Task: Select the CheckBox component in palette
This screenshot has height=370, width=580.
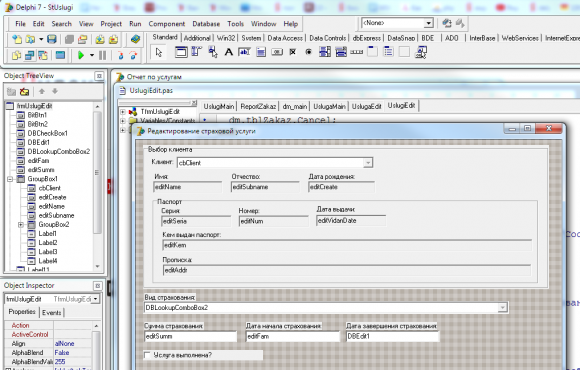Action: 293,52
